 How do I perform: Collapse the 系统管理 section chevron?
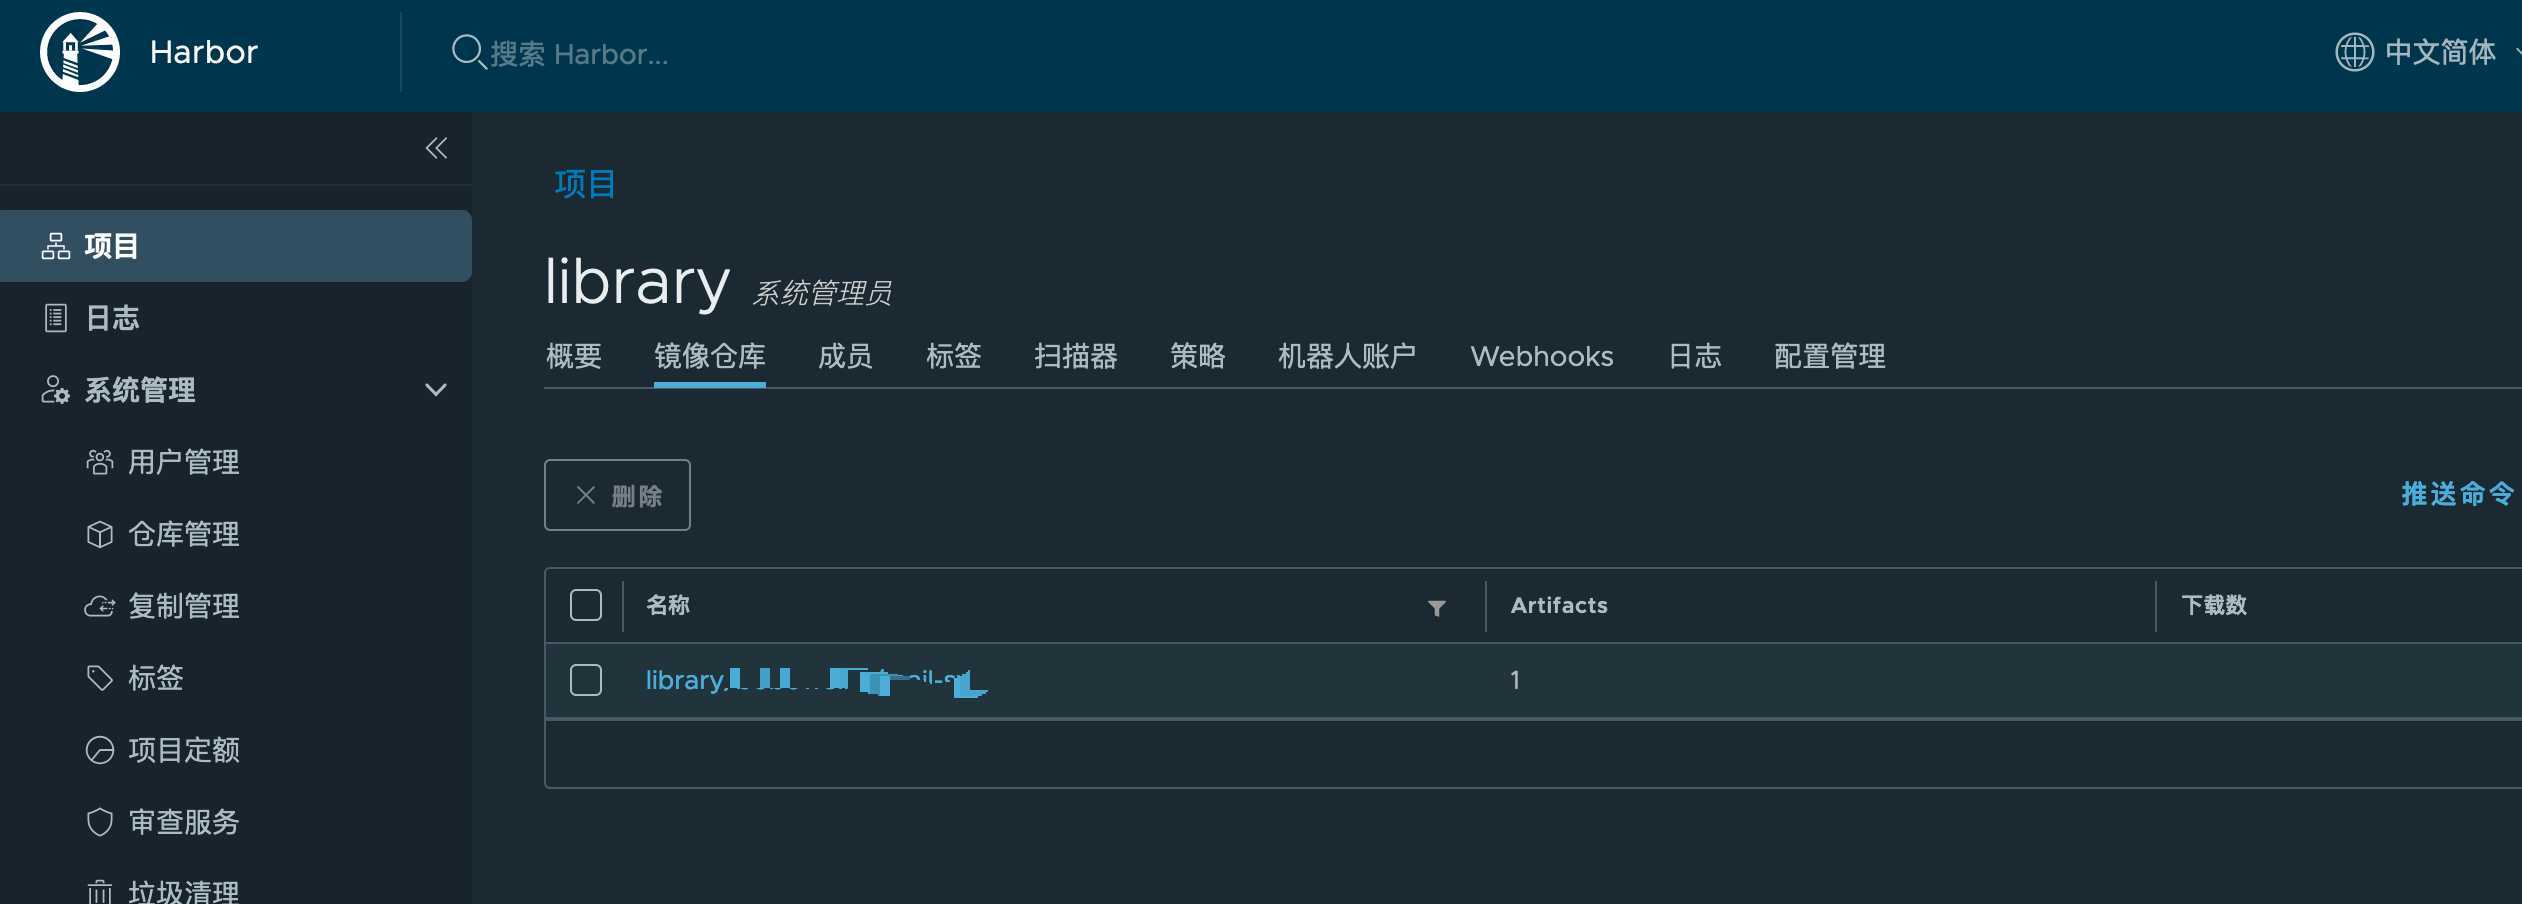pos(436,390)
